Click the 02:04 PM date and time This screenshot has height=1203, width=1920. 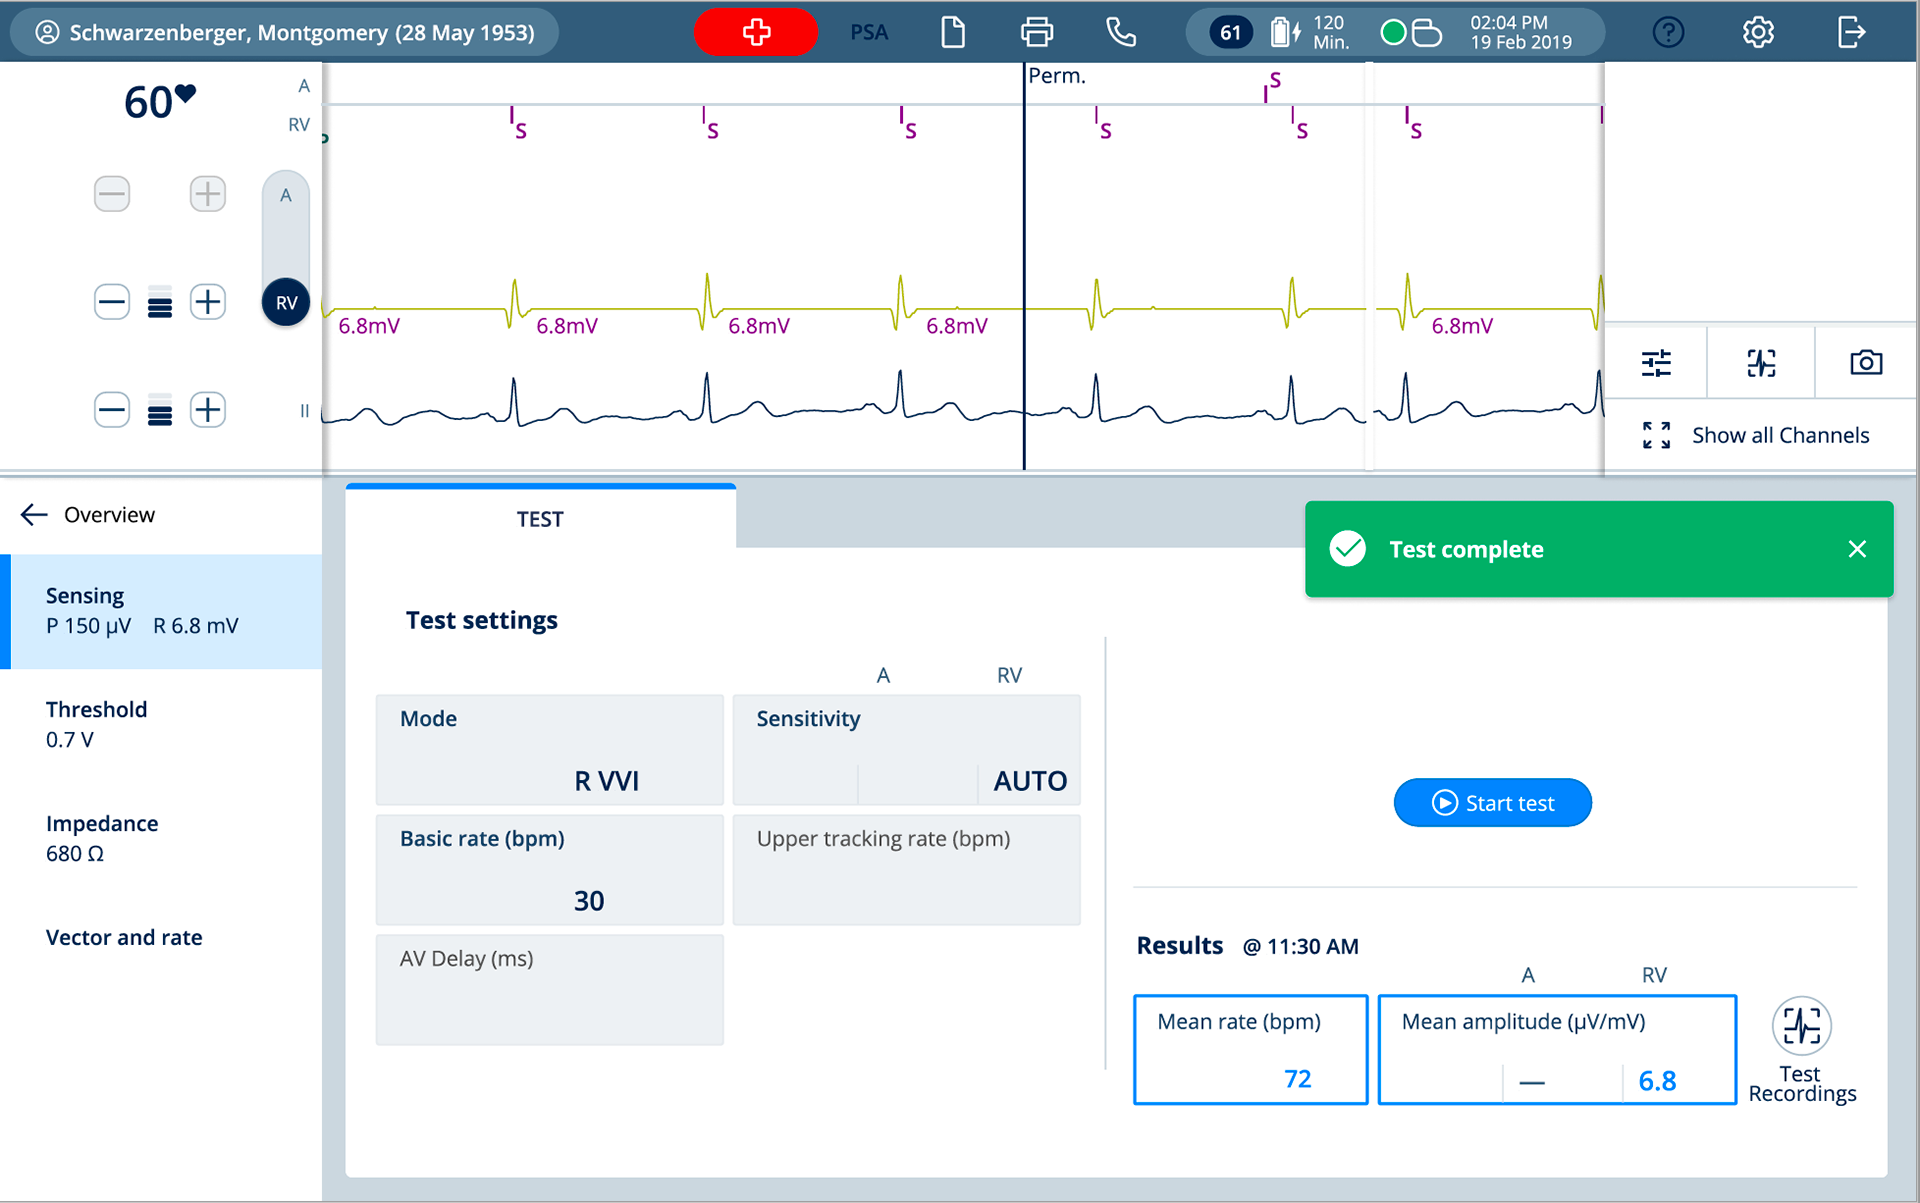(x=1520, y=32)
